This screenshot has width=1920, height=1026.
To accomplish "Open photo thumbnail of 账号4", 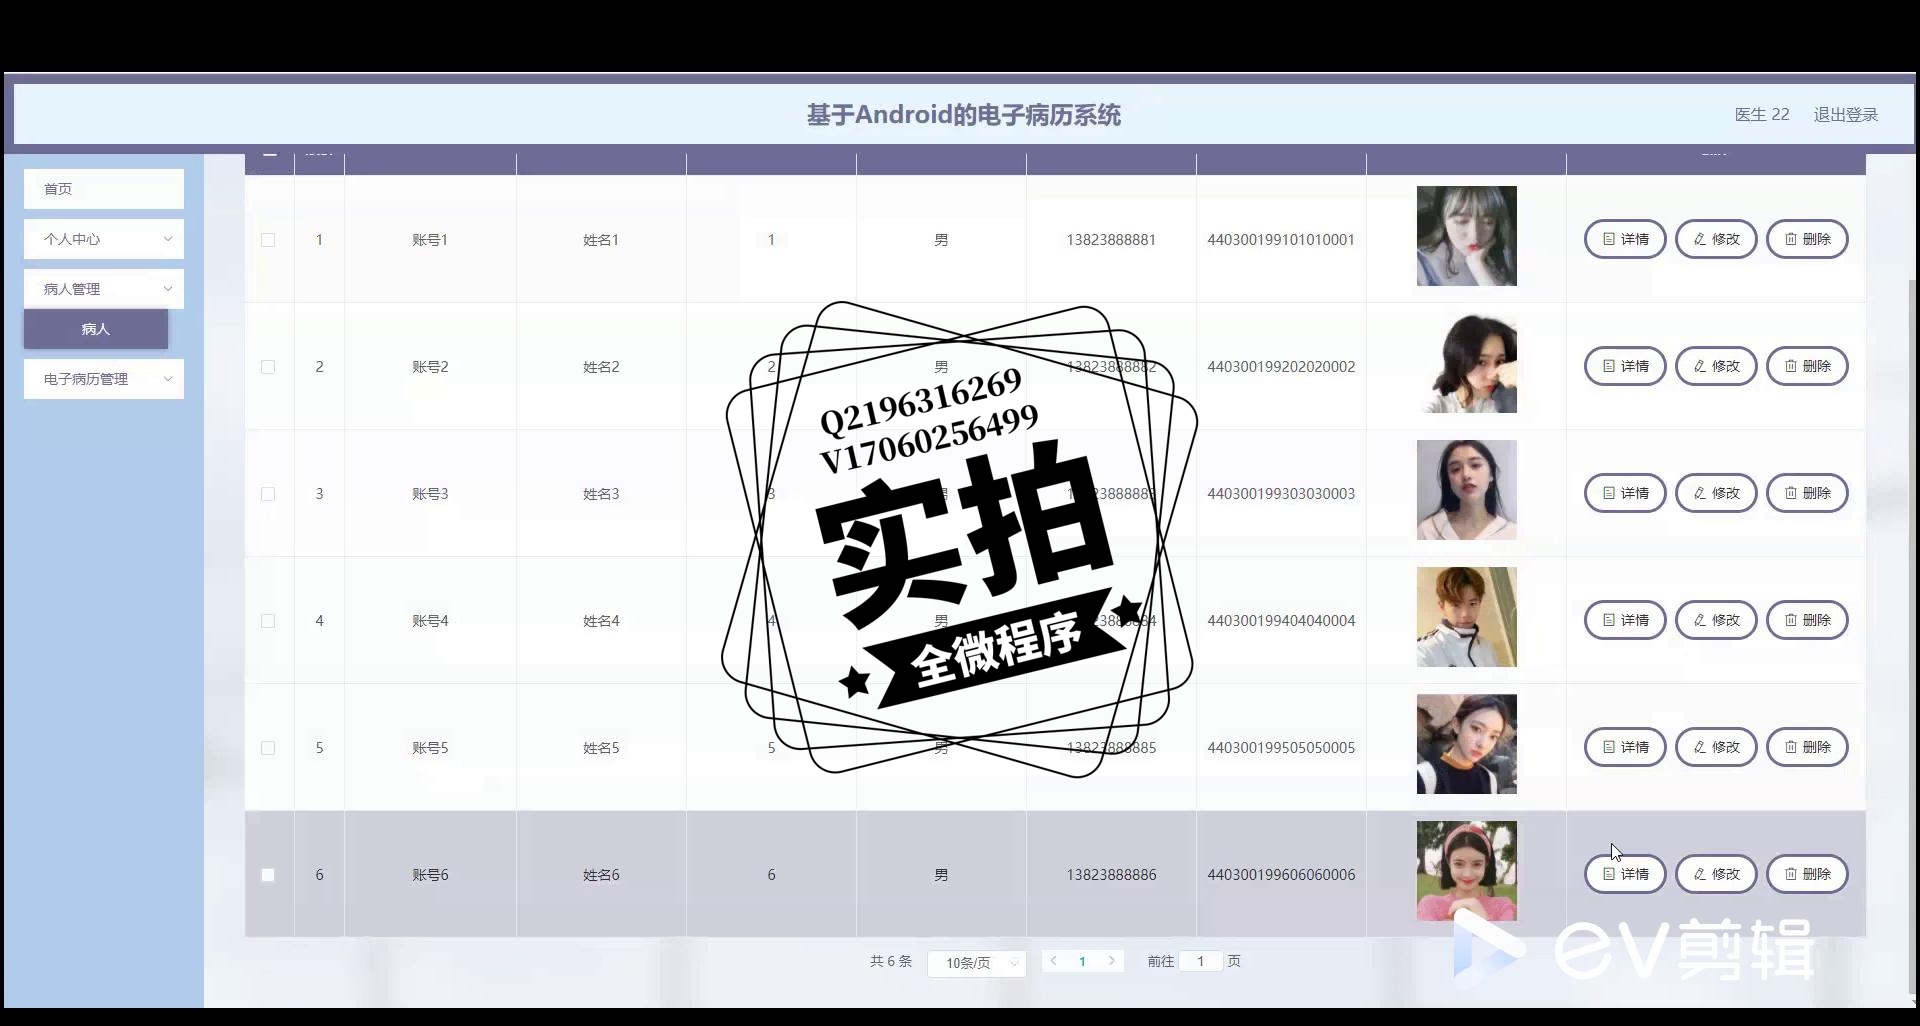I will (1466, 617).
